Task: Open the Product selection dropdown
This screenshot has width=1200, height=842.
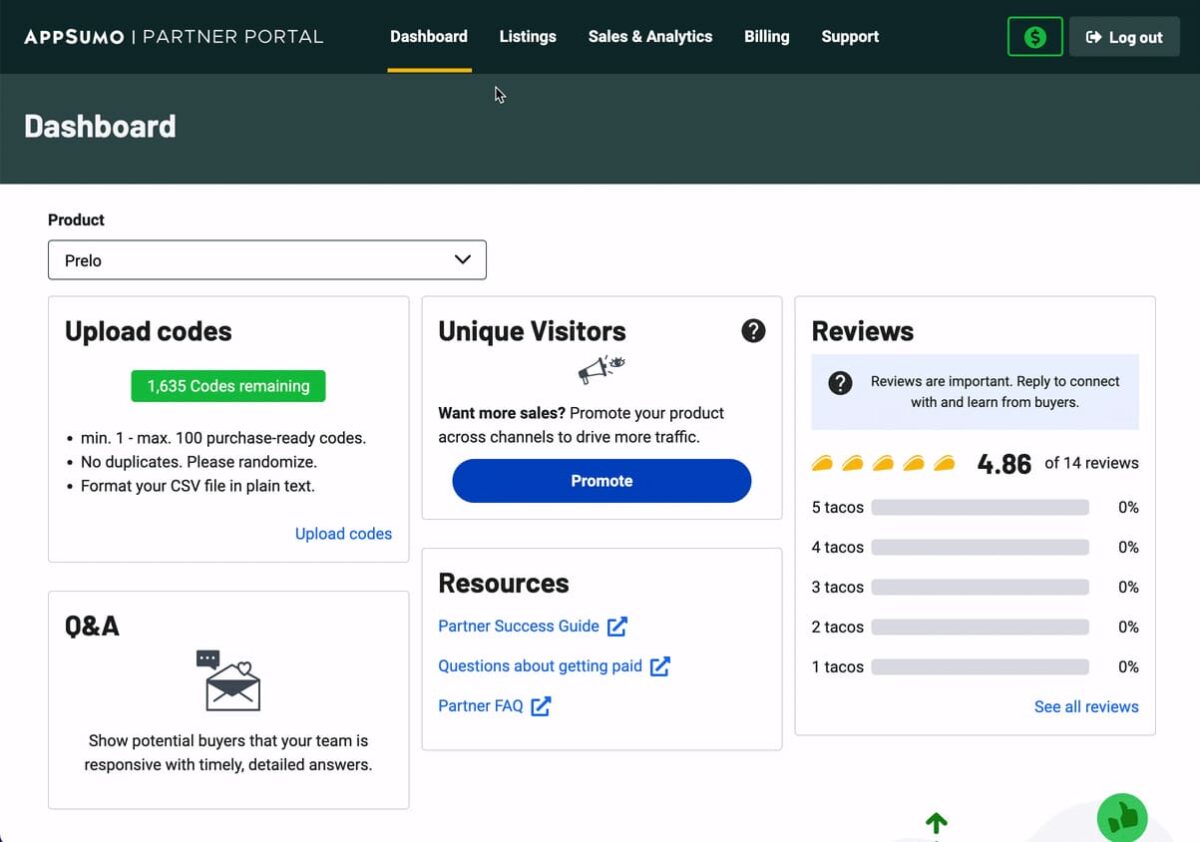Action: tap(267, 259)
